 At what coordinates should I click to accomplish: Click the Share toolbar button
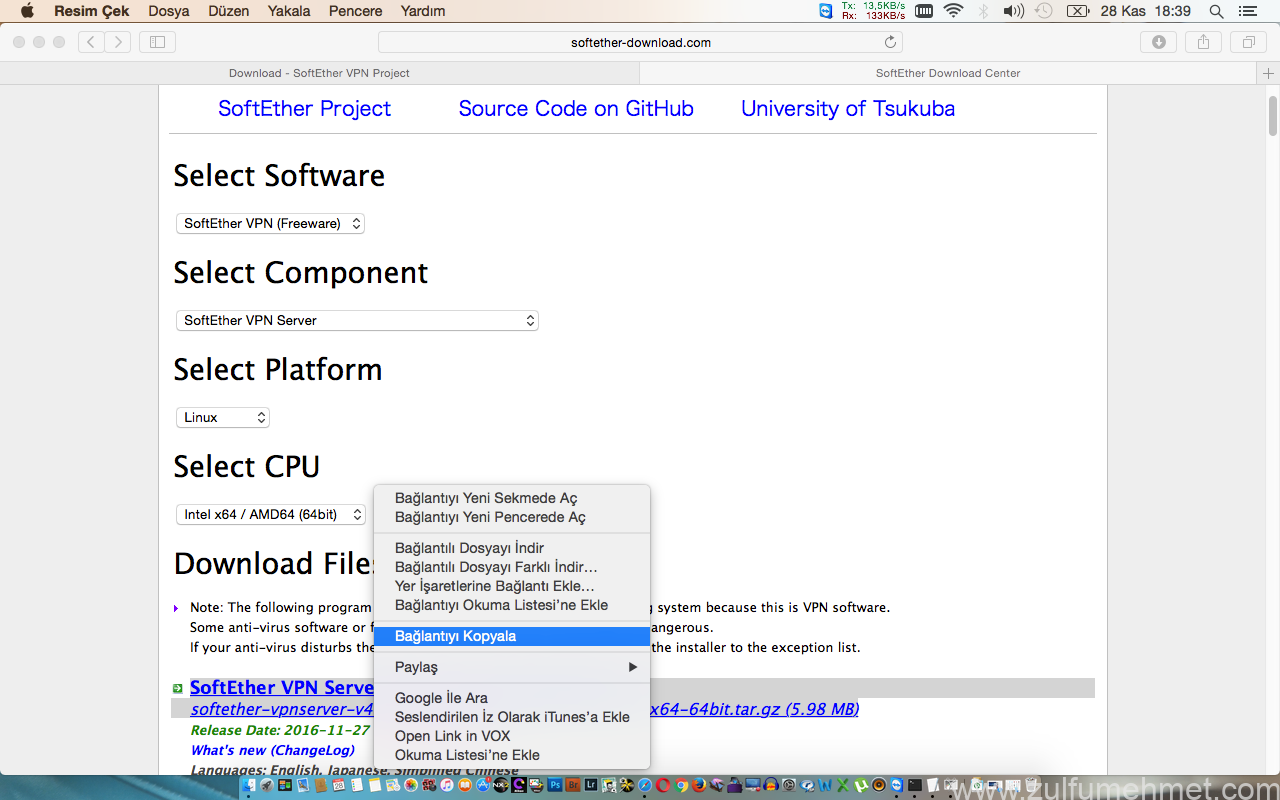pyautogui.click(x=1203, y=42)
